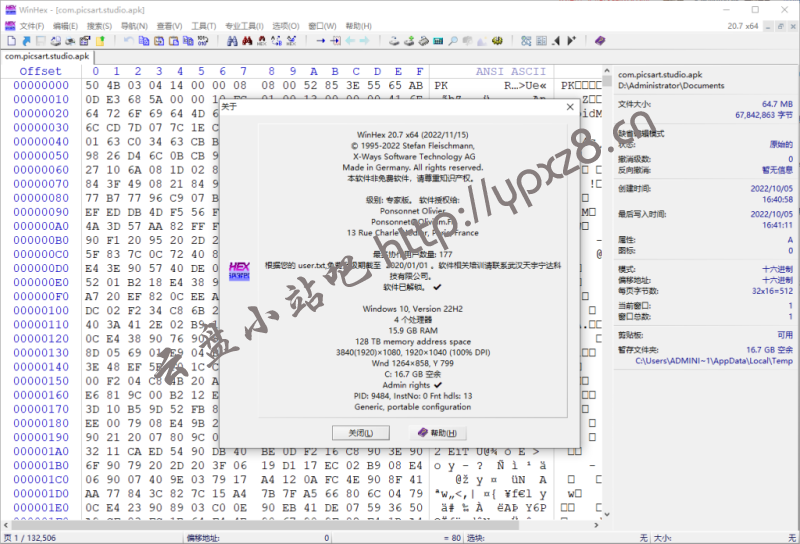Click the file size 64.7 MB value
Screen dimensions: 800x544
tap(778, 104)
